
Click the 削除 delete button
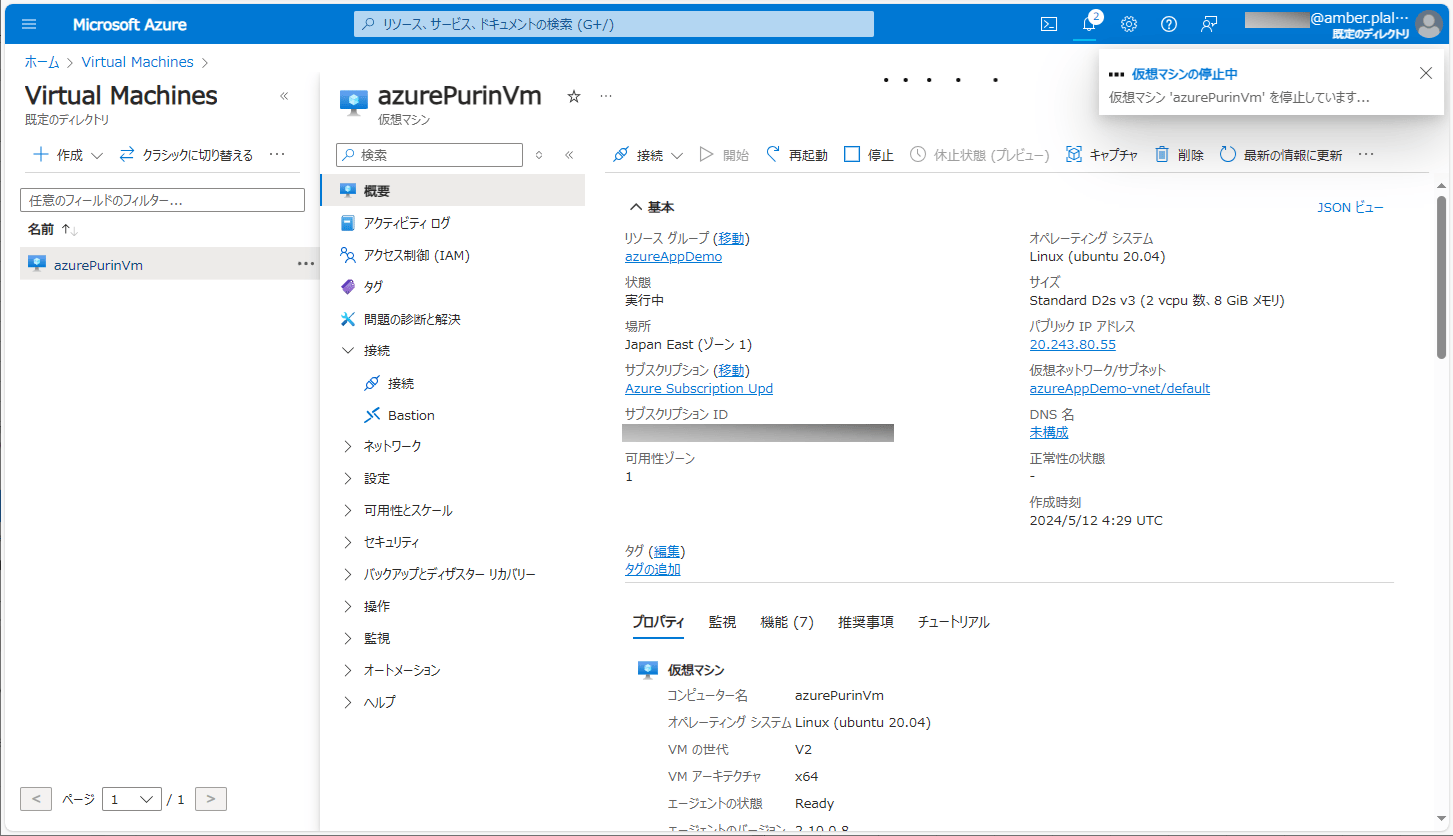pos(1179,155)
